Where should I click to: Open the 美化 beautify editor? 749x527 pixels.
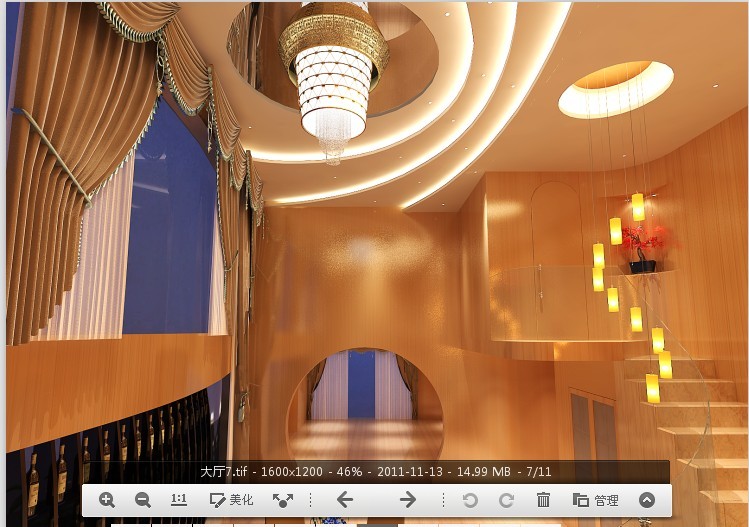click(x=231, y=500)
